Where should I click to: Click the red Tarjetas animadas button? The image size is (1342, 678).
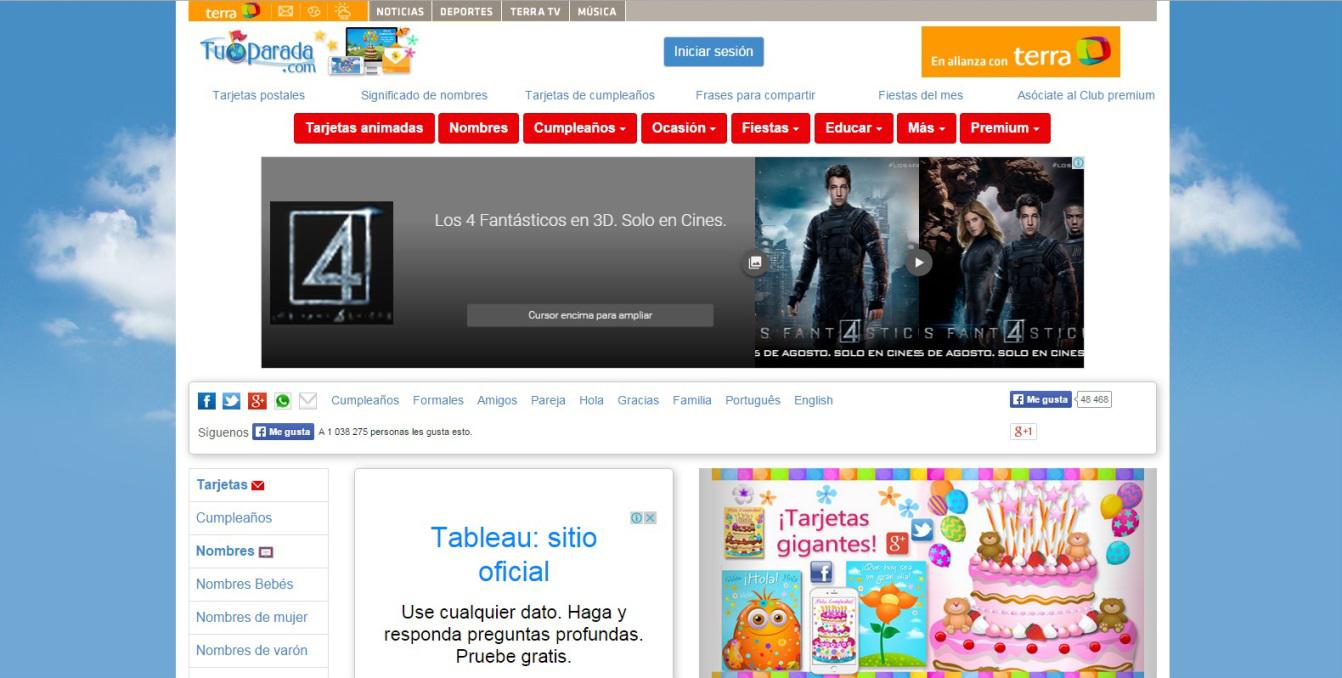pyautogui.click(x=364, y=128)
